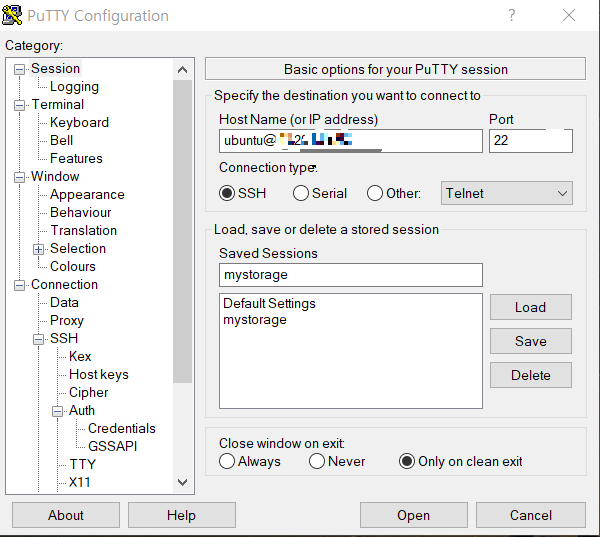Open the Bell settings category

pyautogui.click(x=61, y=140)
